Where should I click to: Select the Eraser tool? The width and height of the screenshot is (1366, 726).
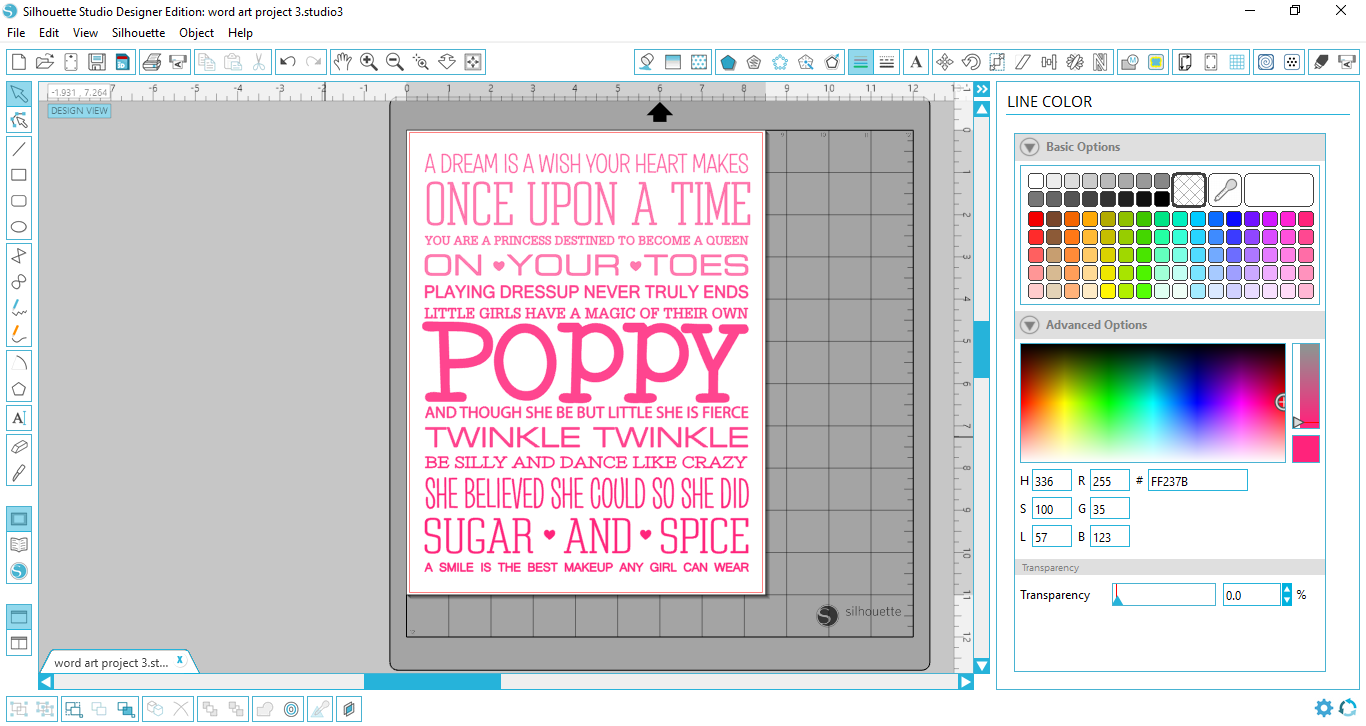point(18,446)
